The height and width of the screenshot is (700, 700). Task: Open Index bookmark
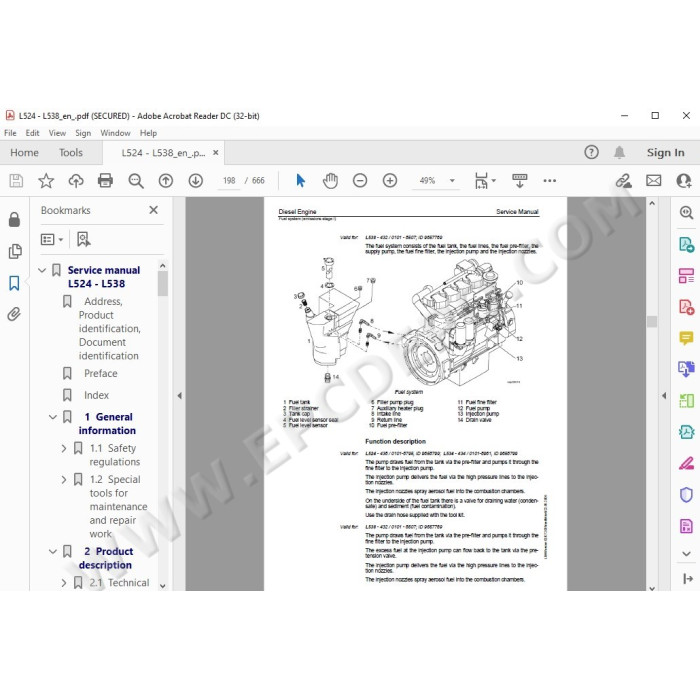click(96, 395)
